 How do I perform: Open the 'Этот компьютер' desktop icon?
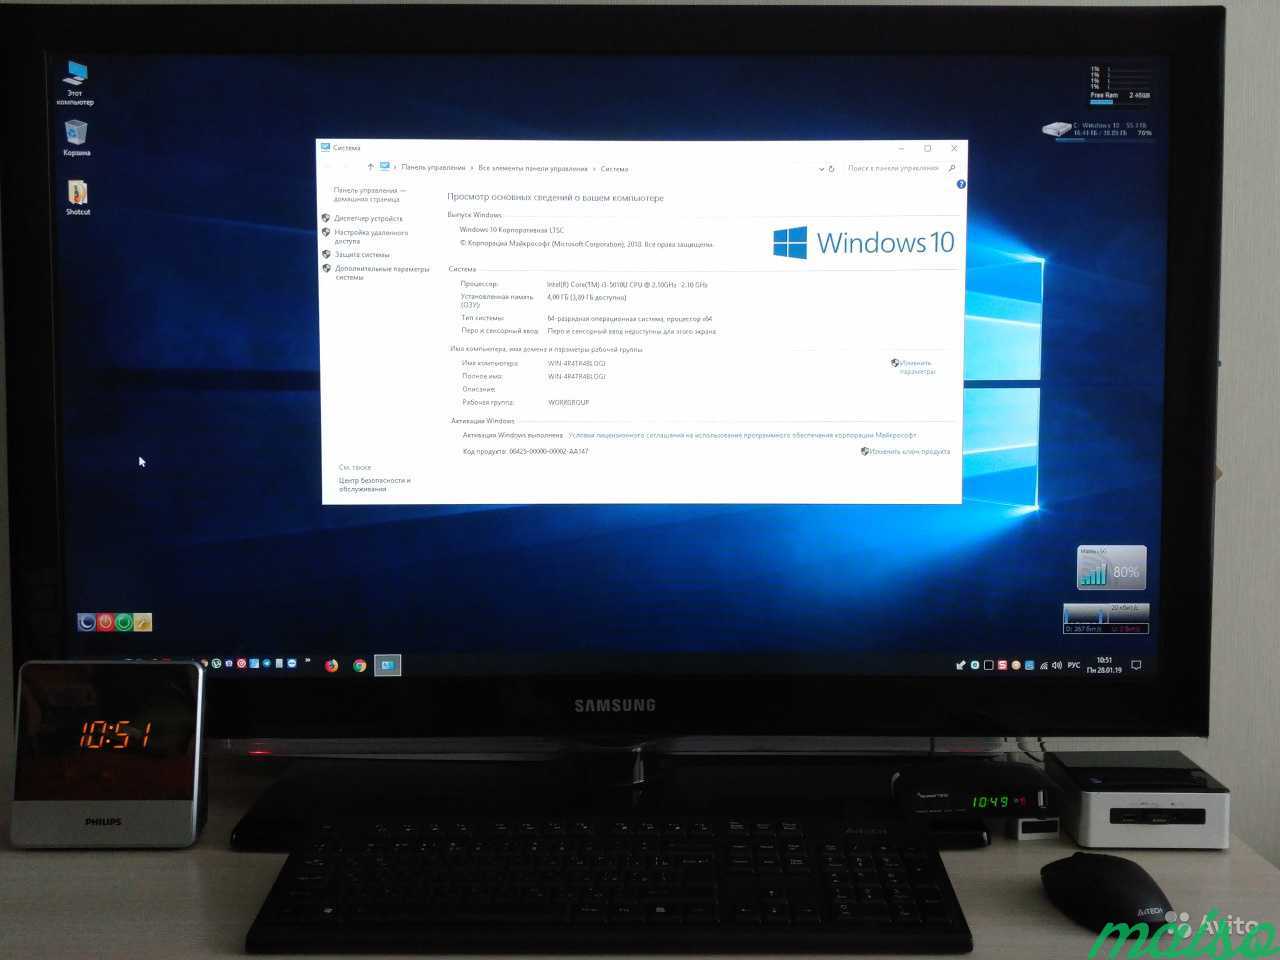click(x=75, y=82)
